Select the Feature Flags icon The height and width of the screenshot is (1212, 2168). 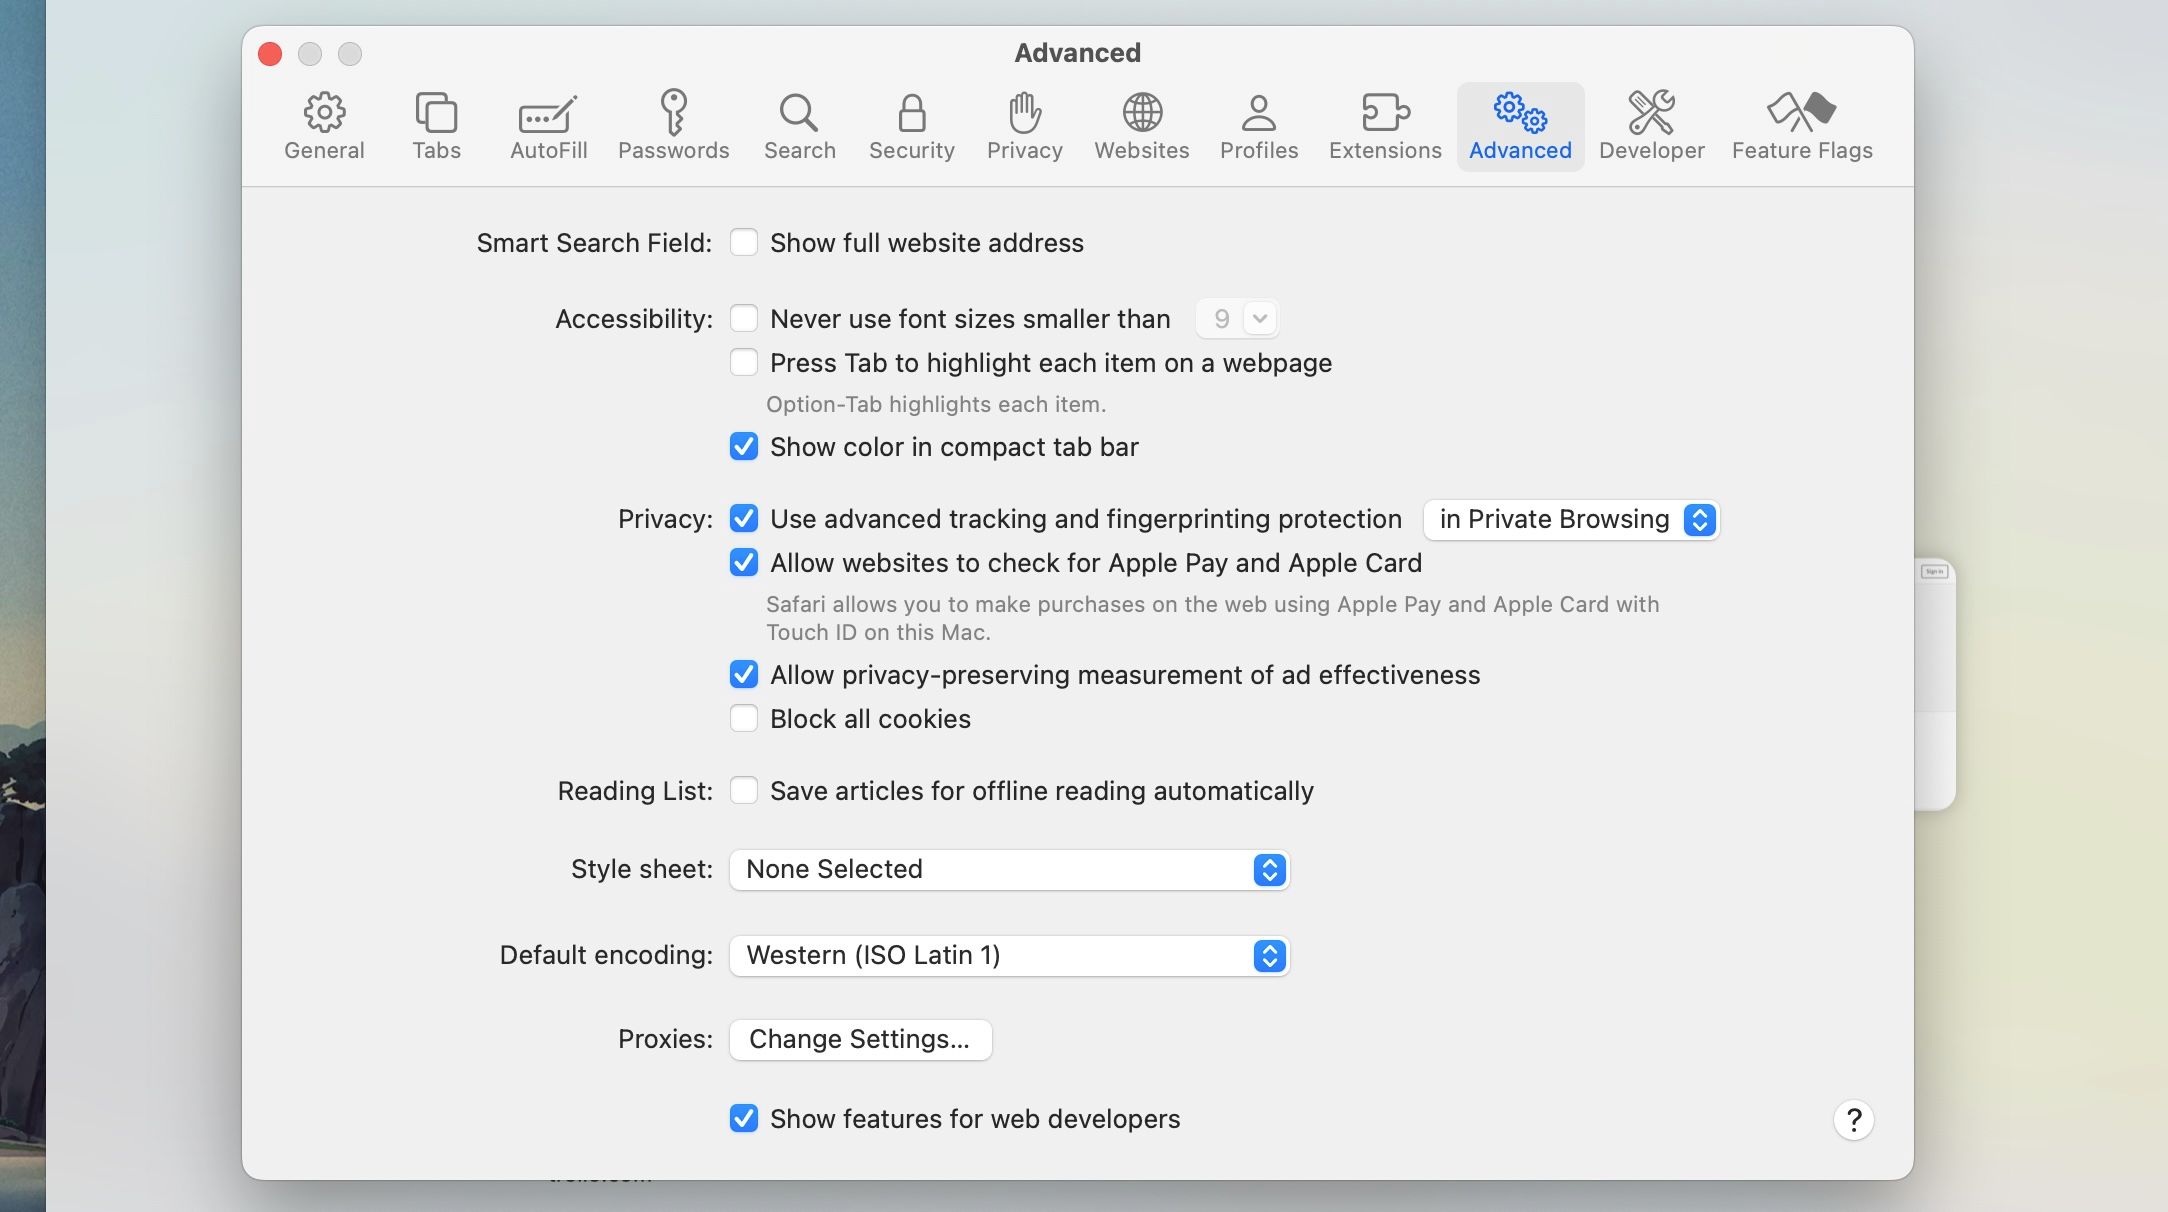[1801, 124]
